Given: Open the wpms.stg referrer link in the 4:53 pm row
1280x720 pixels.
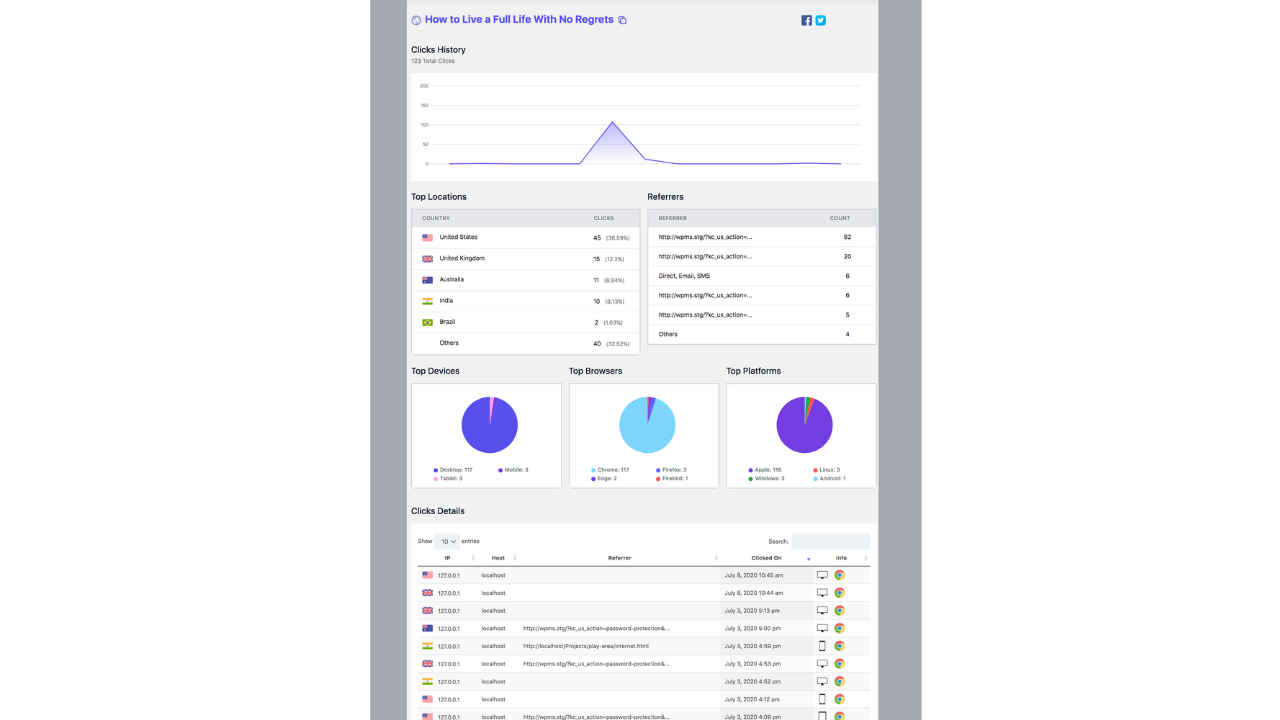Looking at the screenshot, I should (596, 663).
